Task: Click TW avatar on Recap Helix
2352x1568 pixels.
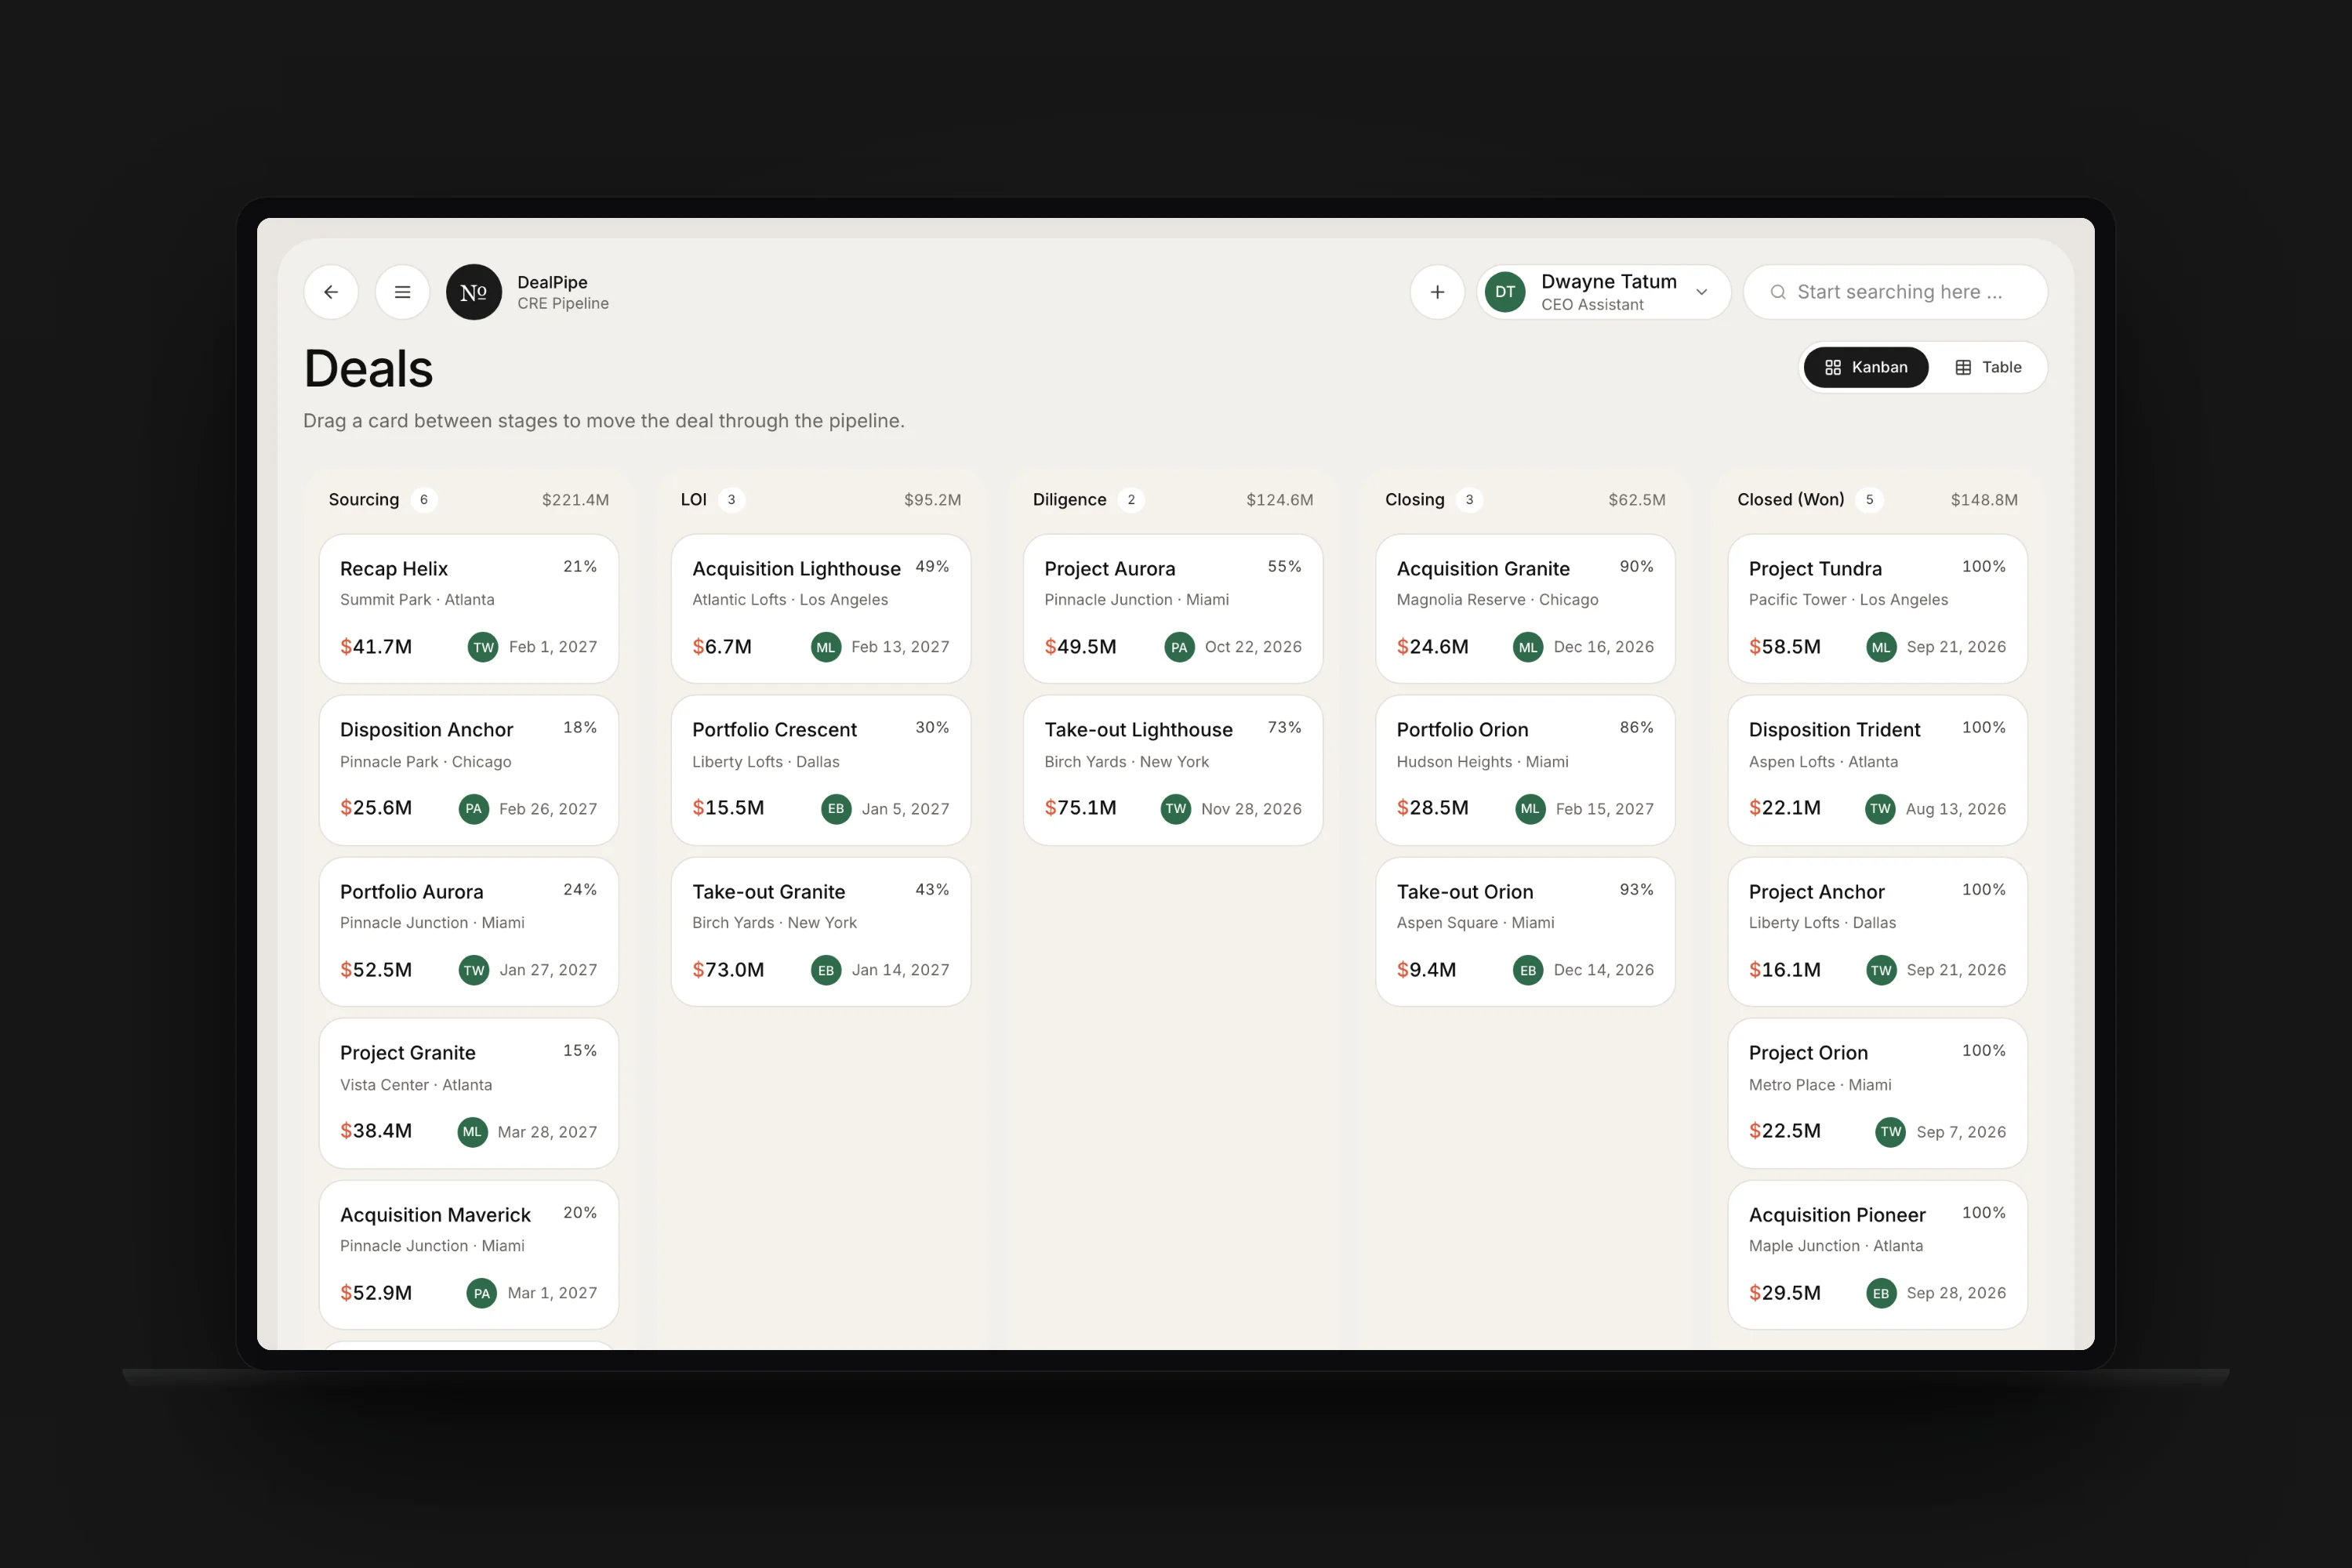Action: [x=483, y=647]
